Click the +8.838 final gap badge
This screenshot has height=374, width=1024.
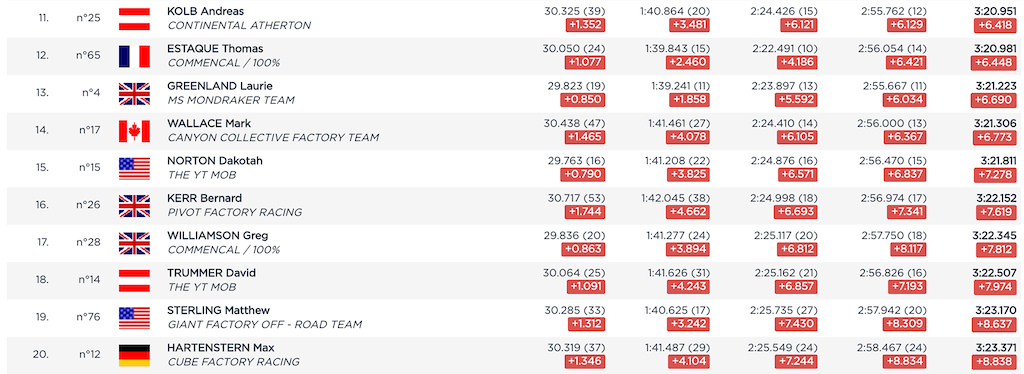click(995, 362)
